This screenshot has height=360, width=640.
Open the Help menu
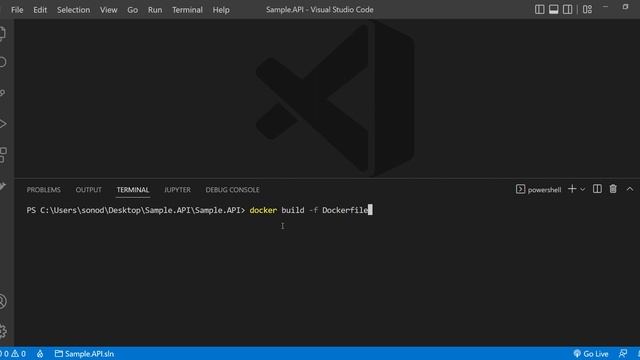pos(221,10)
